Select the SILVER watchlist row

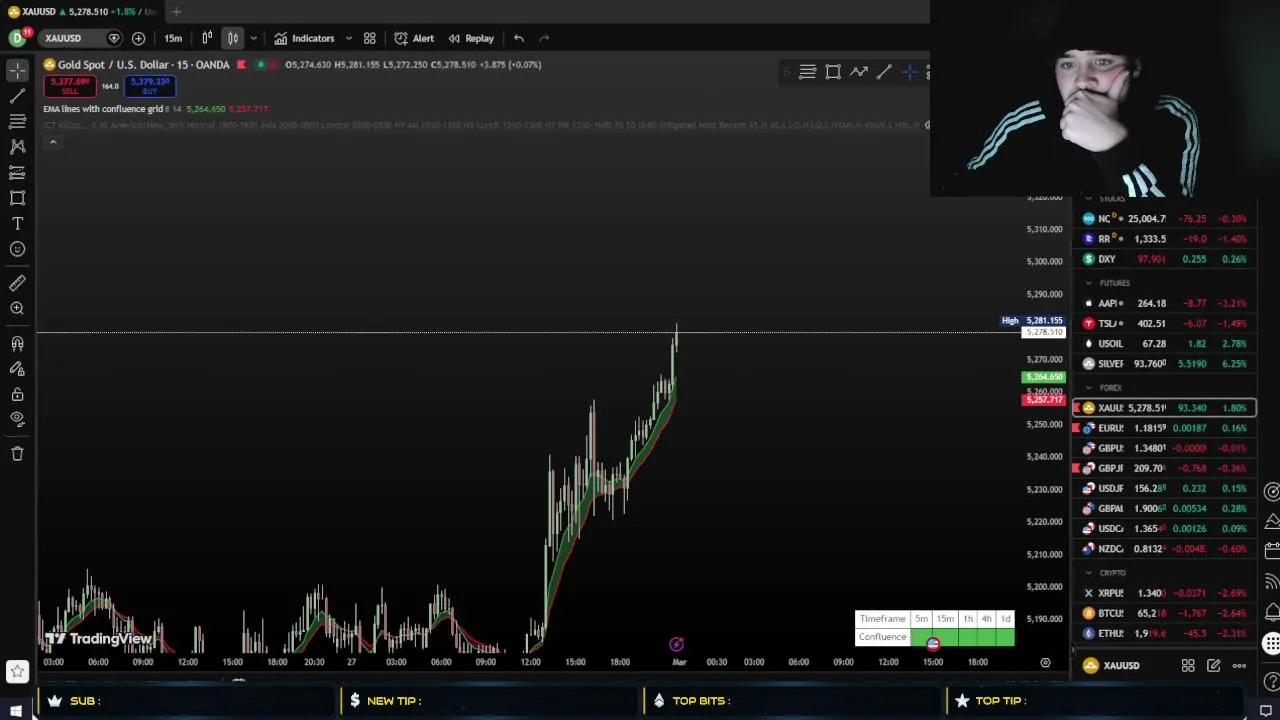click(x=1164, y=363)
